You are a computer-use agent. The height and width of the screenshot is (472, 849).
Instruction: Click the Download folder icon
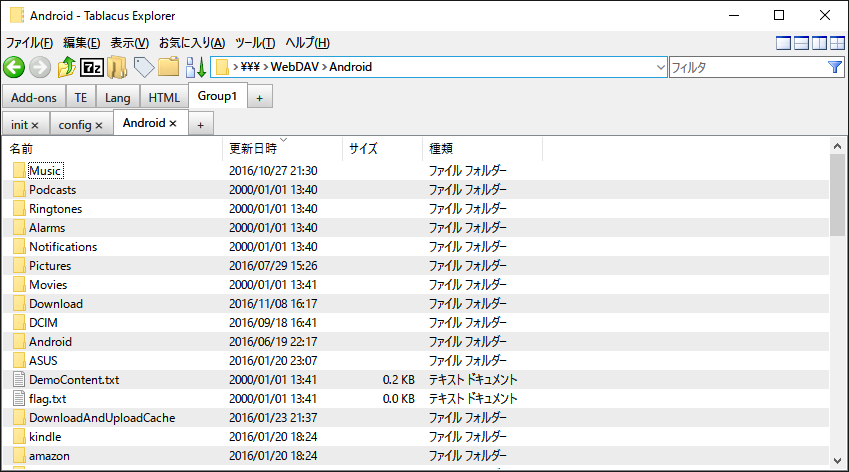point(19,304)
